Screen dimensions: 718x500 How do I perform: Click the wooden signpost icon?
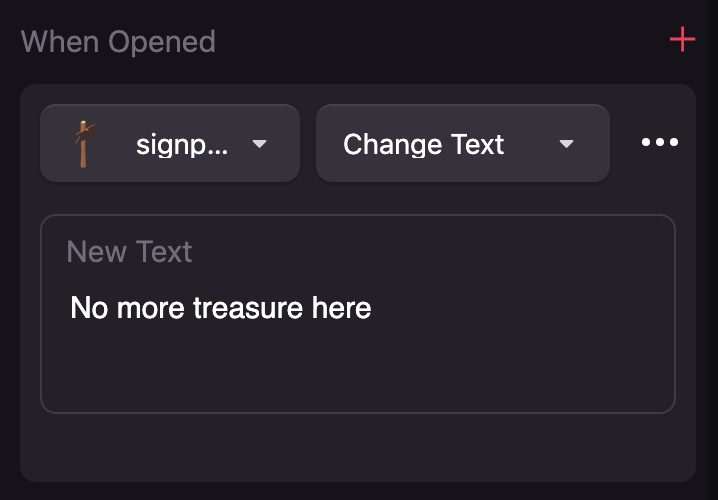point(83,143)
